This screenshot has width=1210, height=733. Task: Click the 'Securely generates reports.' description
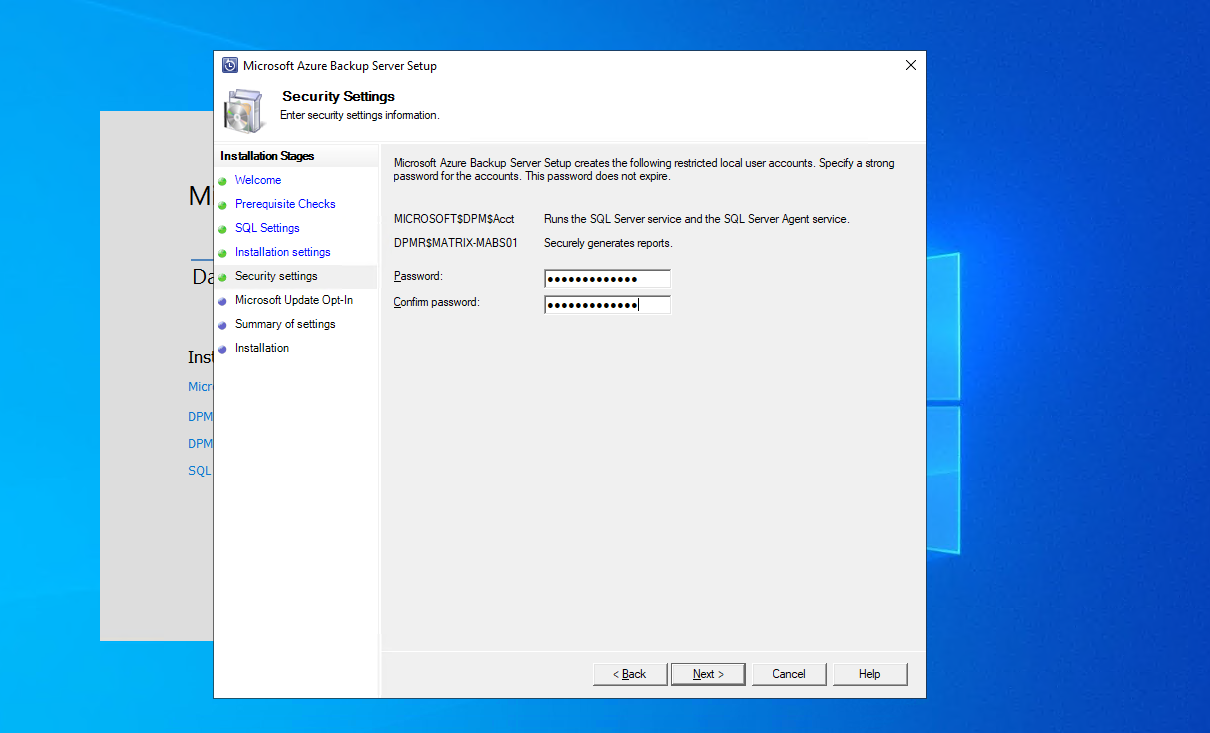point(608,243)
